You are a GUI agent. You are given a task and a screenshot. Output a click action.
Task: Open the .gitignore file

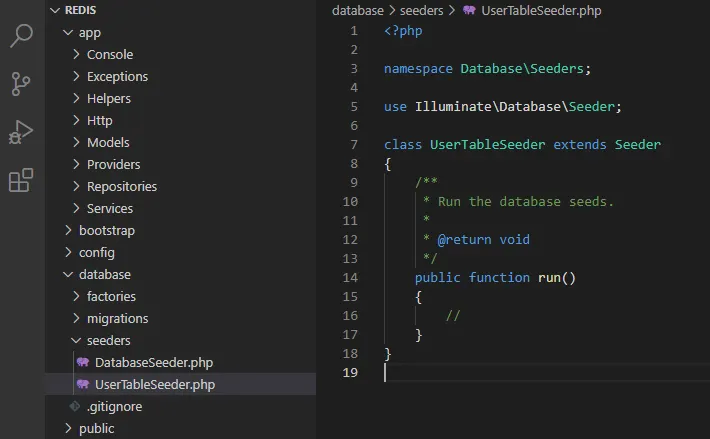[x=115, y=406]
